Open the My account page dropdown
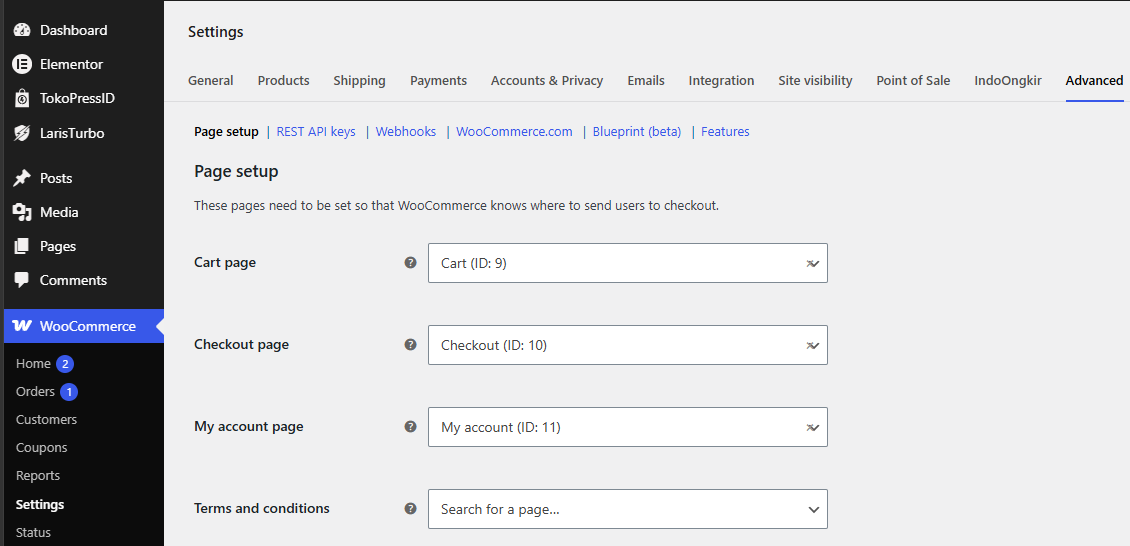This screenshot has width=1130, height=546. pyautogui.click(x=628, y=427)
